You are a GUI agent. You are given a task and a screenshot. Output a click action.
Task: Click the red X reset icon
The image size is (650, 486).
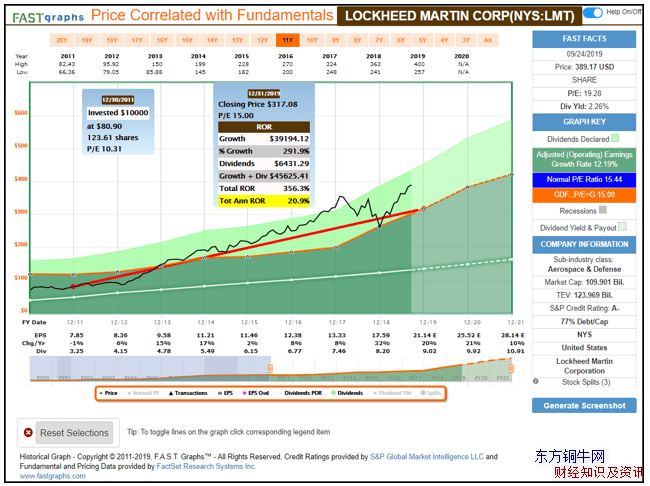28,433
